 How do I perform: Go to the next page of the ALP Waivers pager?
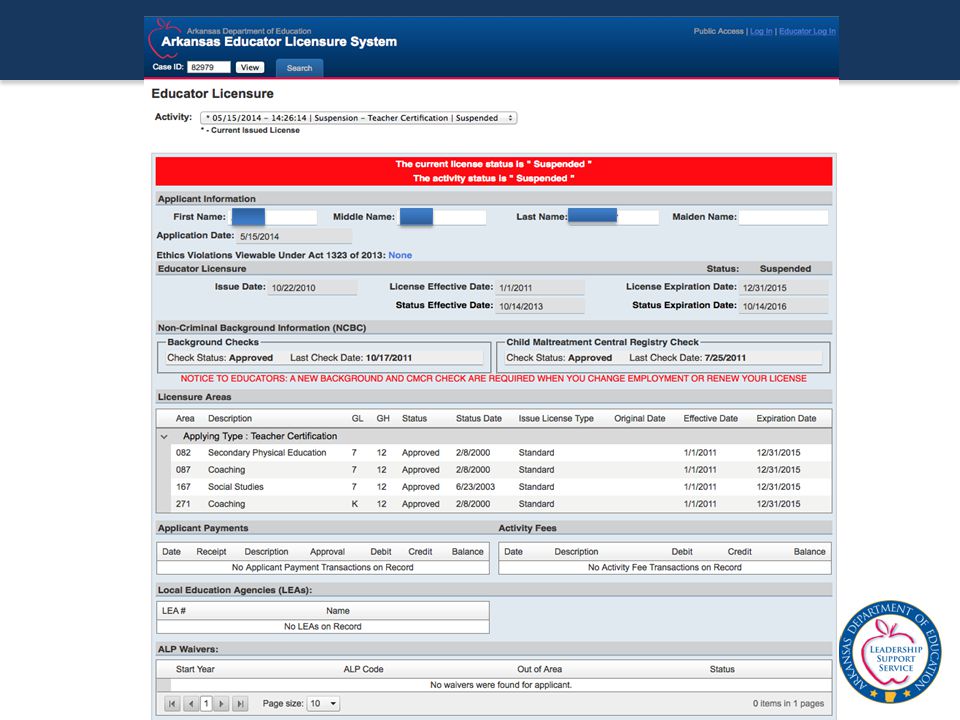point(222,703)
